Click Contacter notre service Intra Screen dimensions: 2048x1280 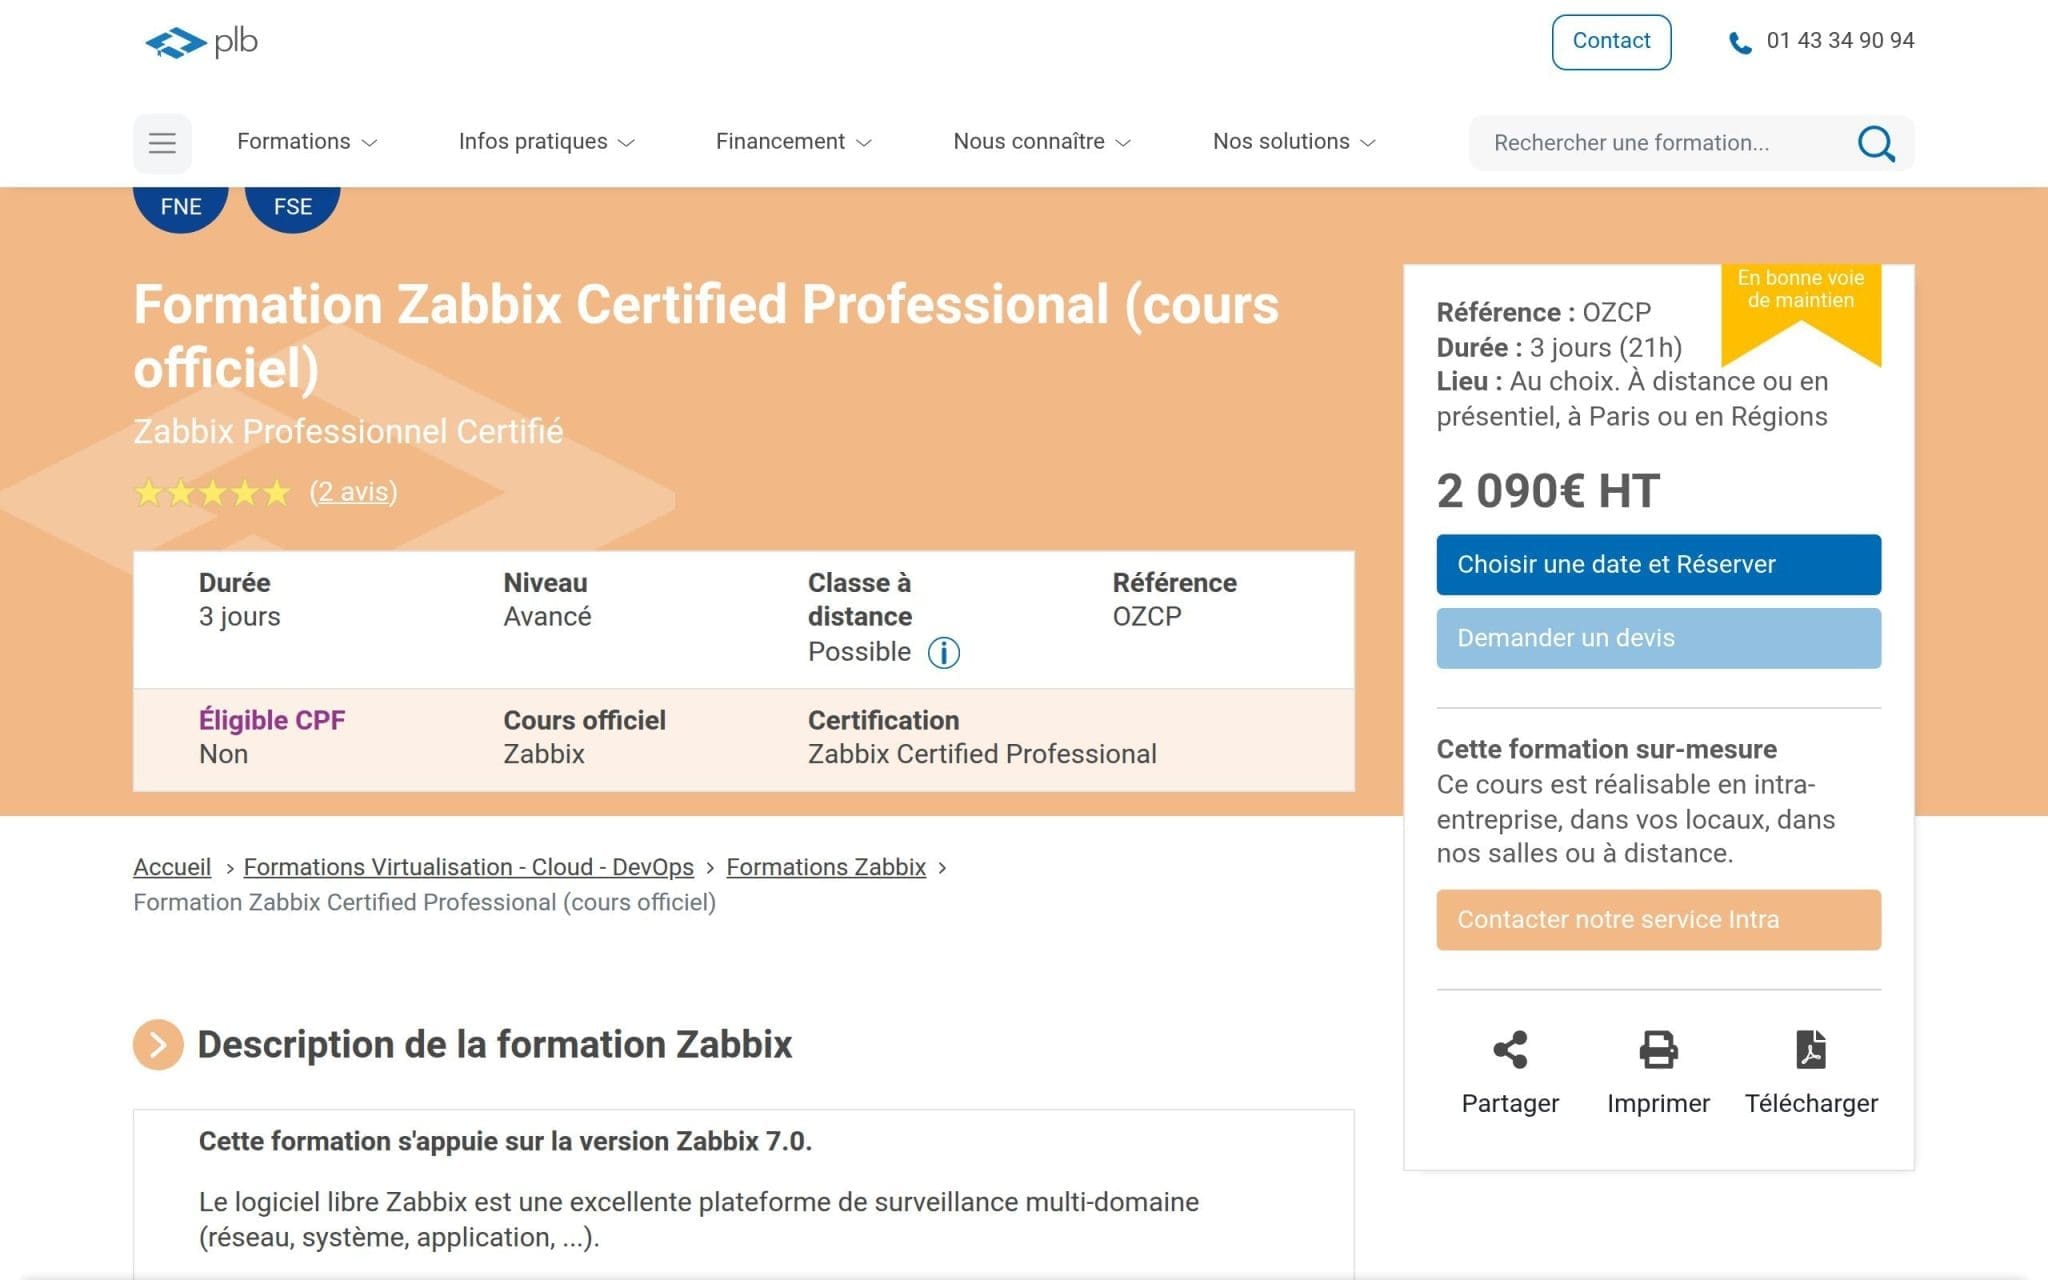tap(1658, 920)
